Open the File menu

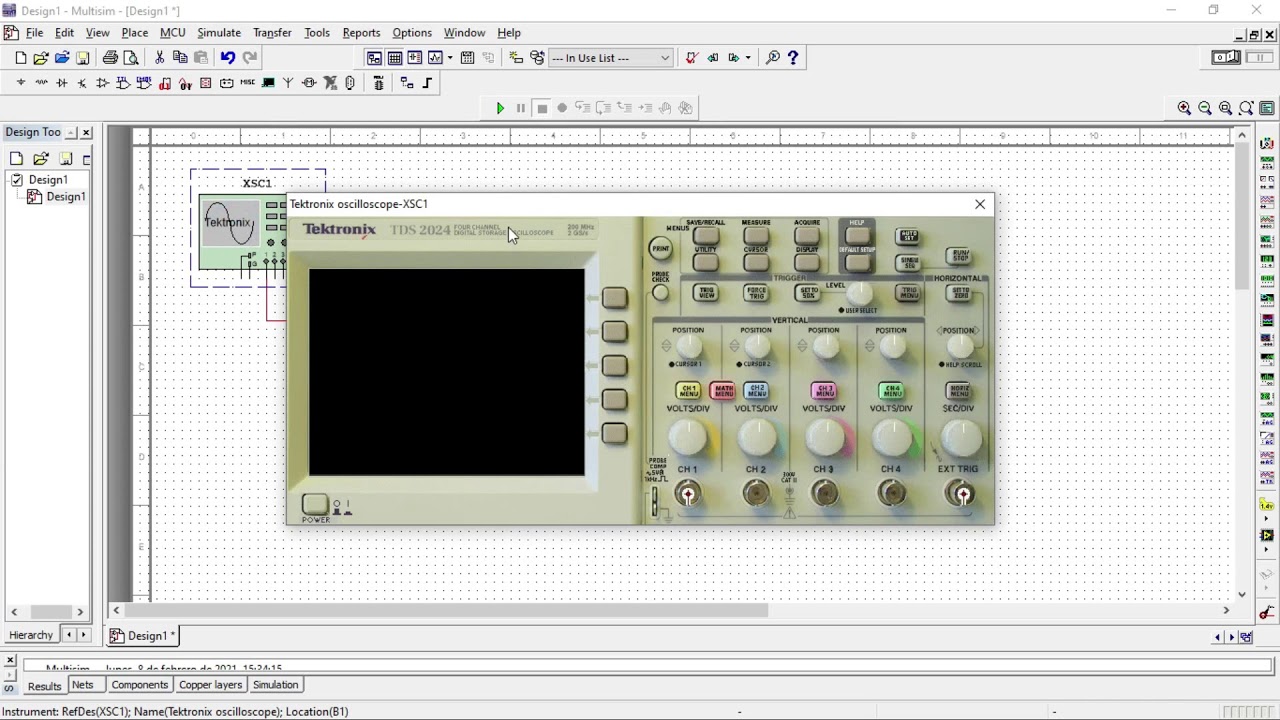[x=34, y=33]
